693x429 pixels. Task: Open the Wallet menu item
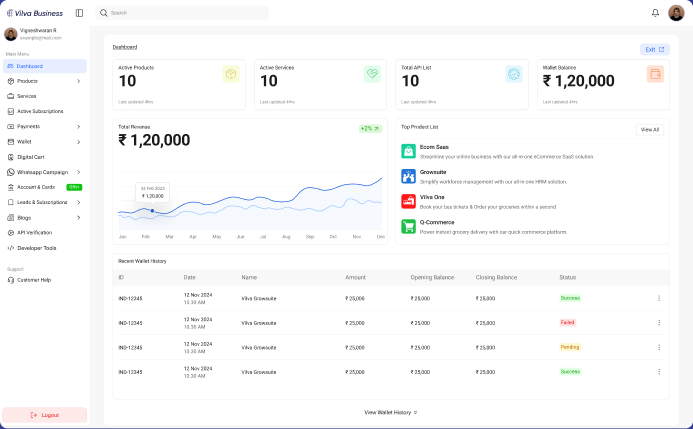click(24, 142)
